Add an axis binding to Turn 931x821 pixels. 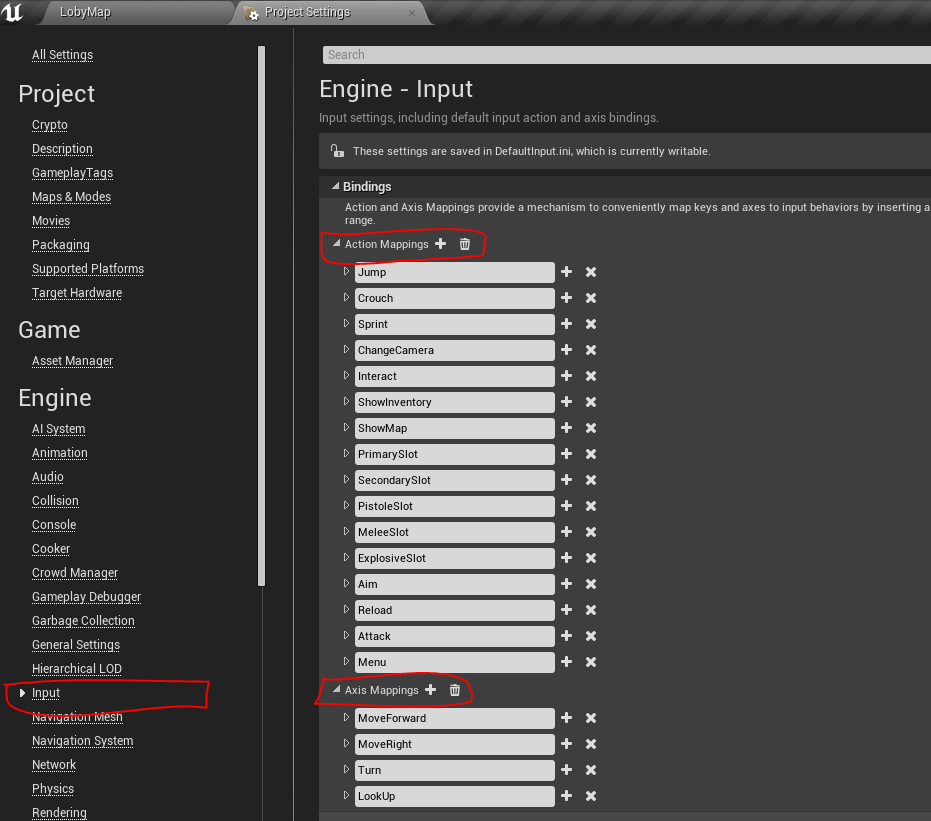pyautogui.click(x=566, y=770)
